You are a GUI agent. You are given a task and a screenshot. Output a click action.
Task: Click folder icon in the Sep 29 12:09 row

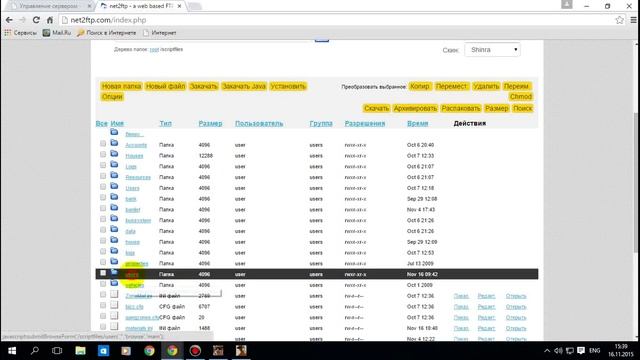tap(114, 240)
